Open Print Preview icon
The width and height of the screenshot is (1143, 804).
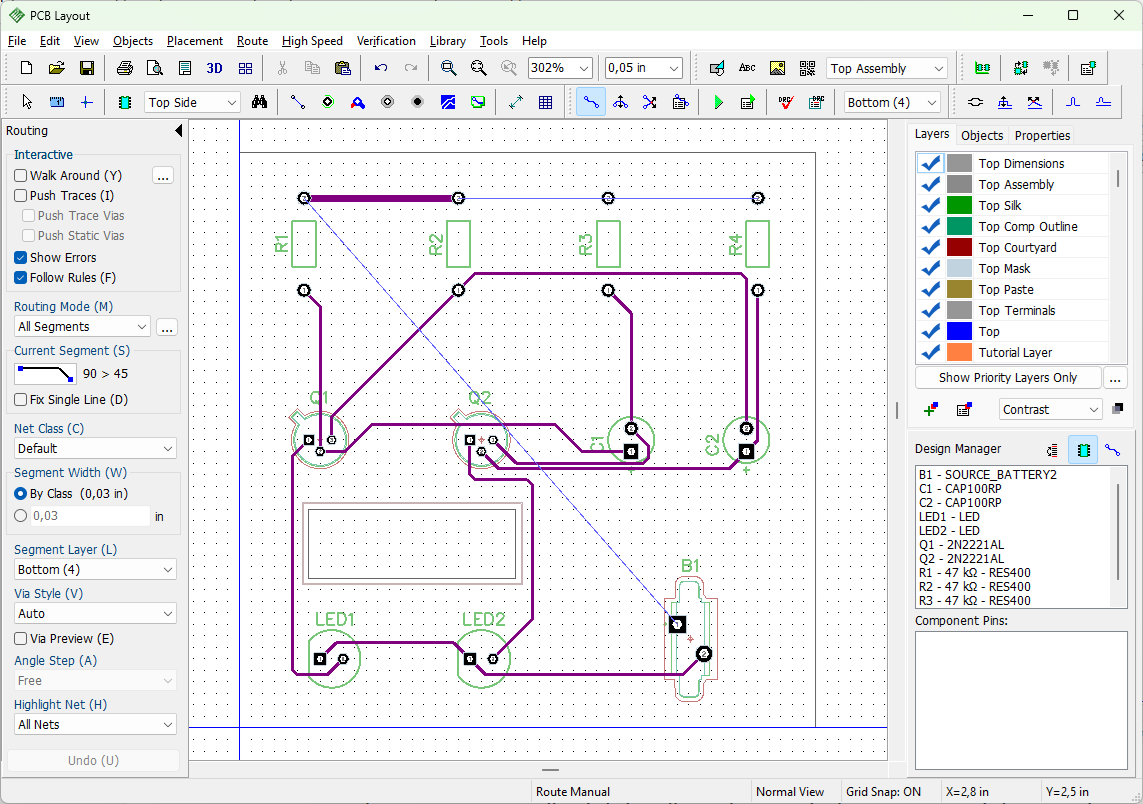click(155, 68)
